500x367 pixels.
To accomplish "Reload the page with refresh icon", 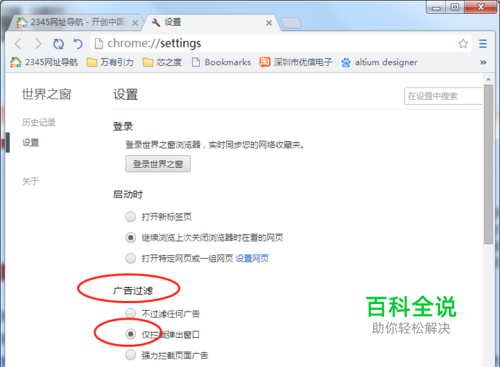I will [x=58, y=44].
